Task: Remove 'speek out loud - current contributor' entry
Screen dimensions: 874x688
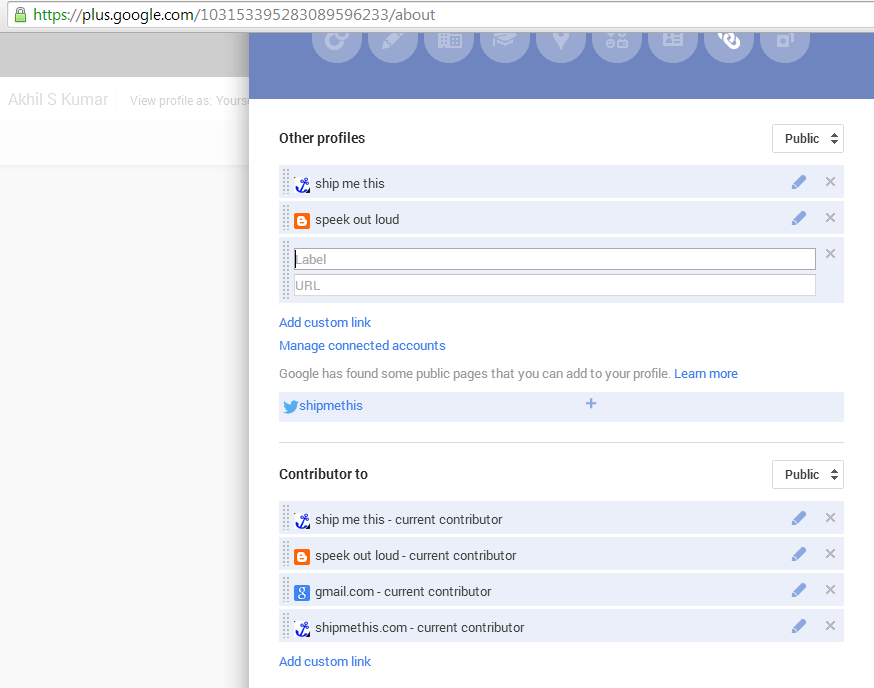Action: [831, 554]
